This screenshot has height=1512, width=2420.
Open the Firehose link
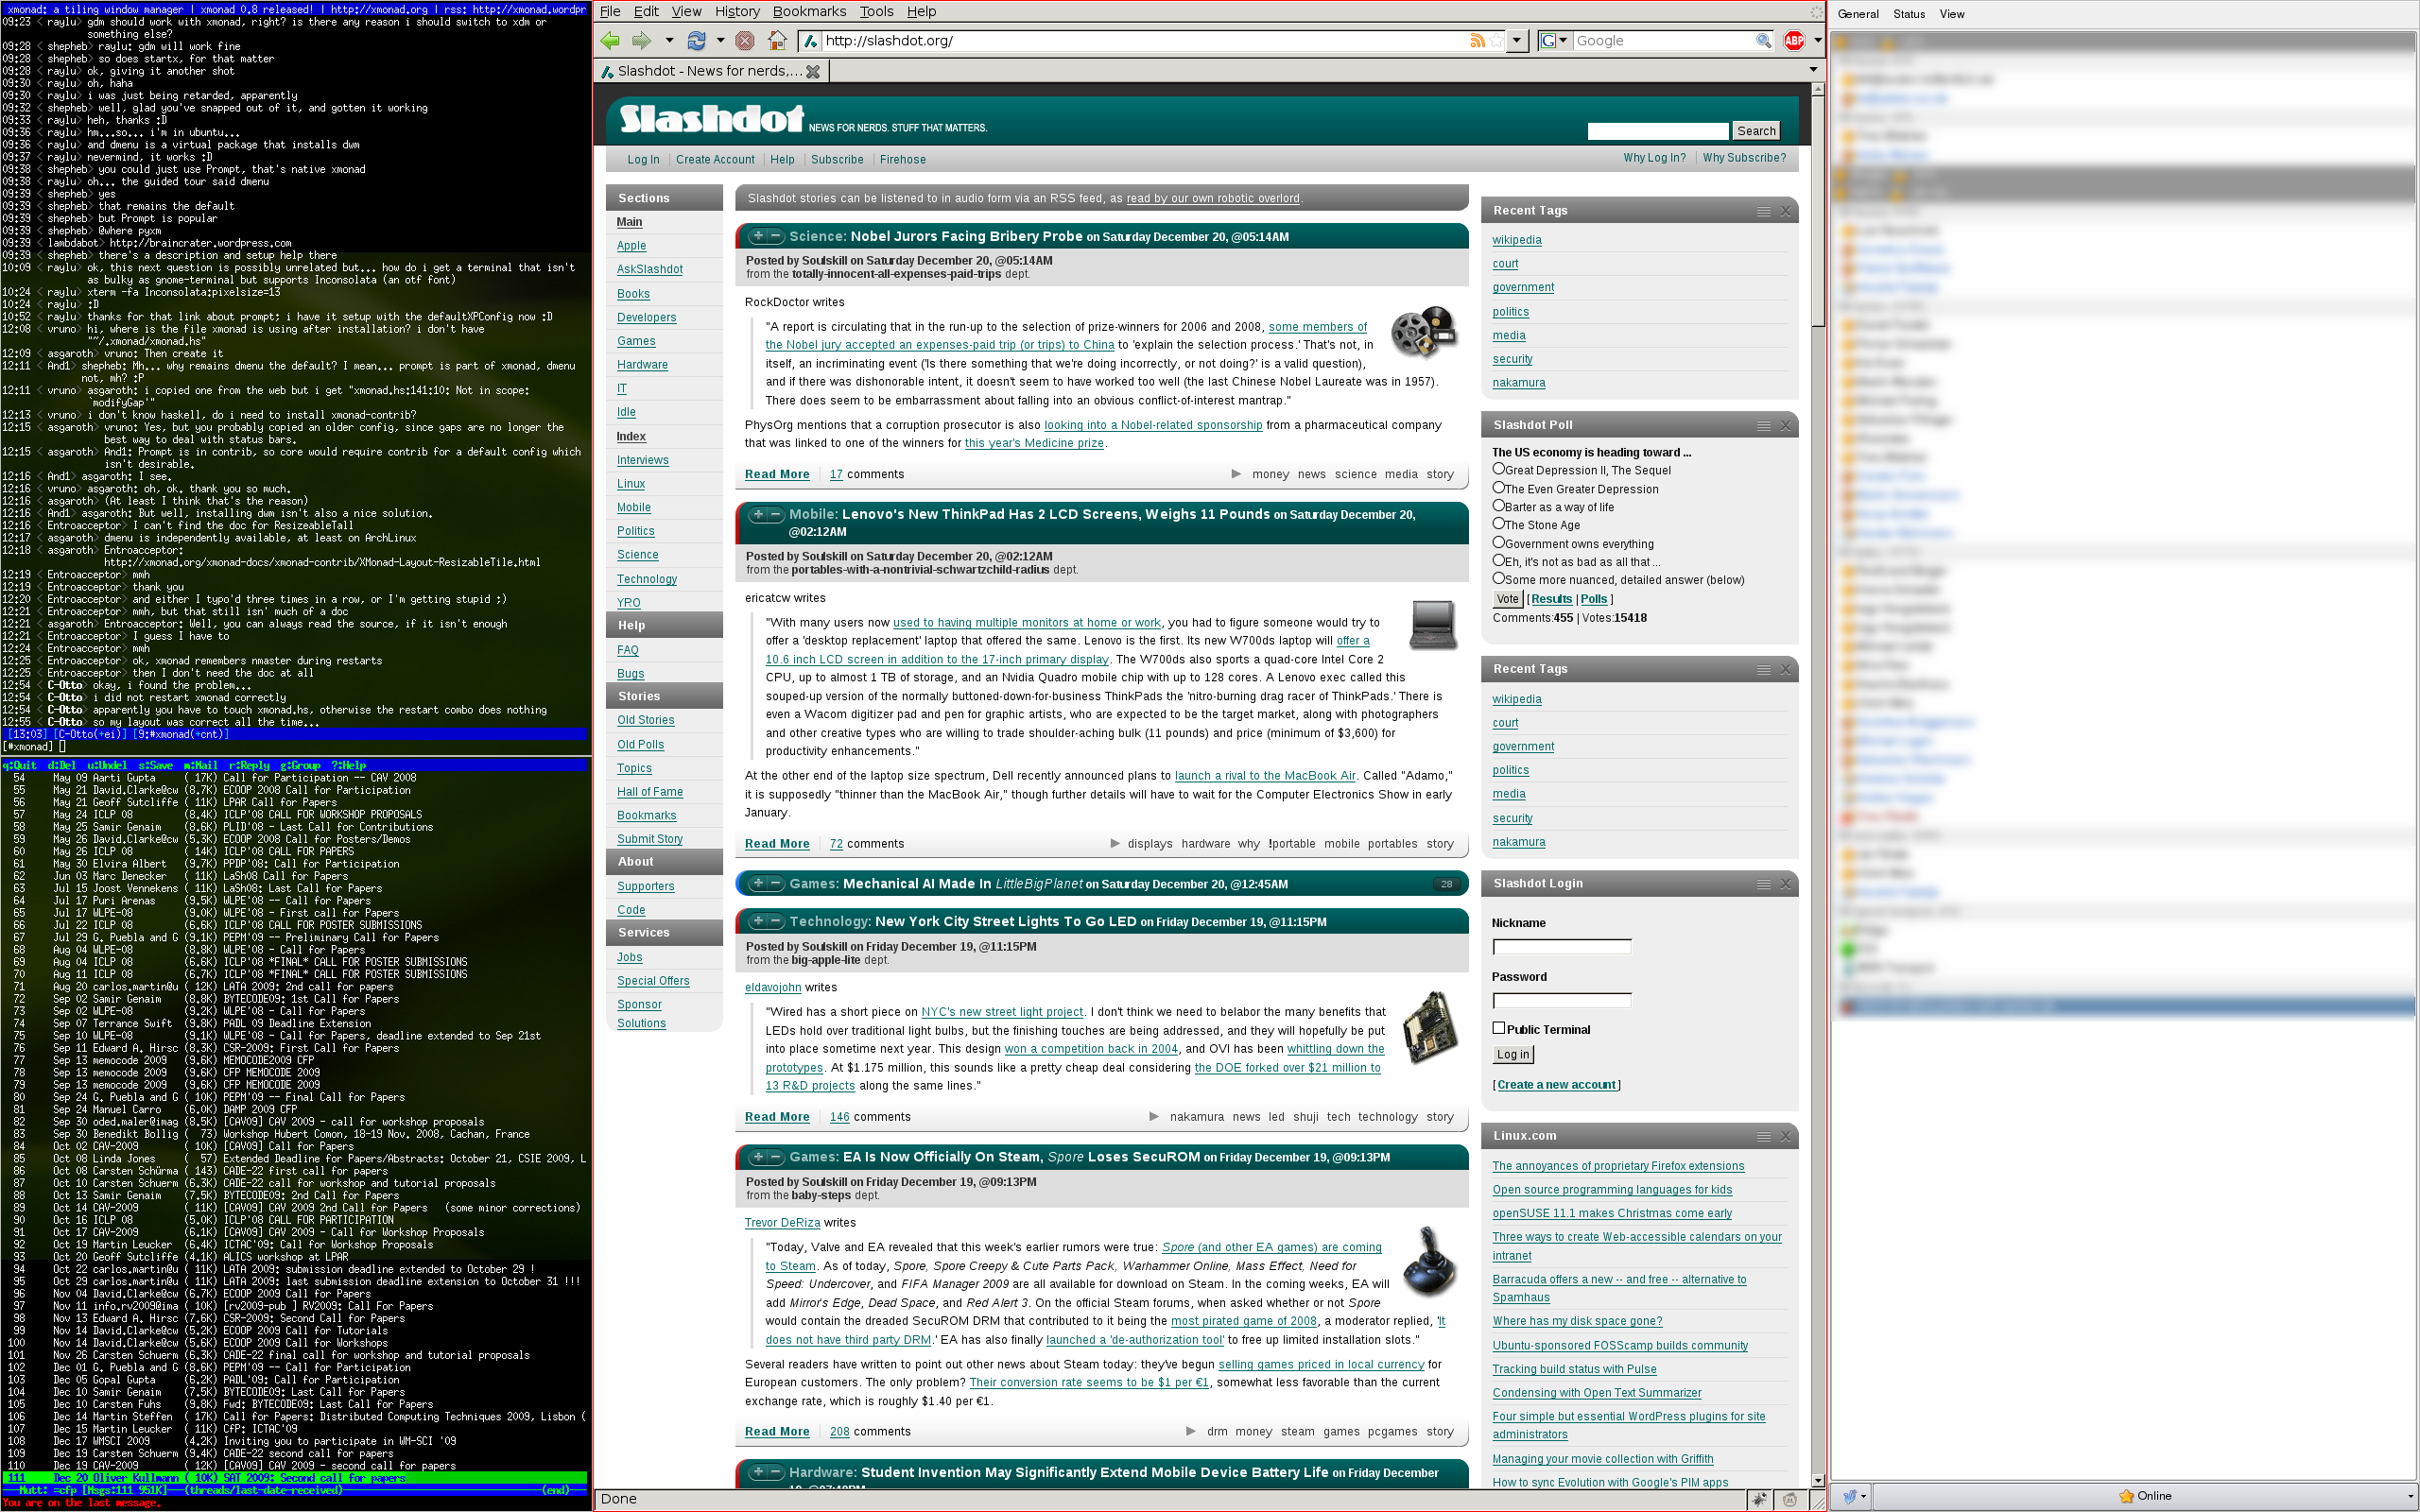coord(903,160)
